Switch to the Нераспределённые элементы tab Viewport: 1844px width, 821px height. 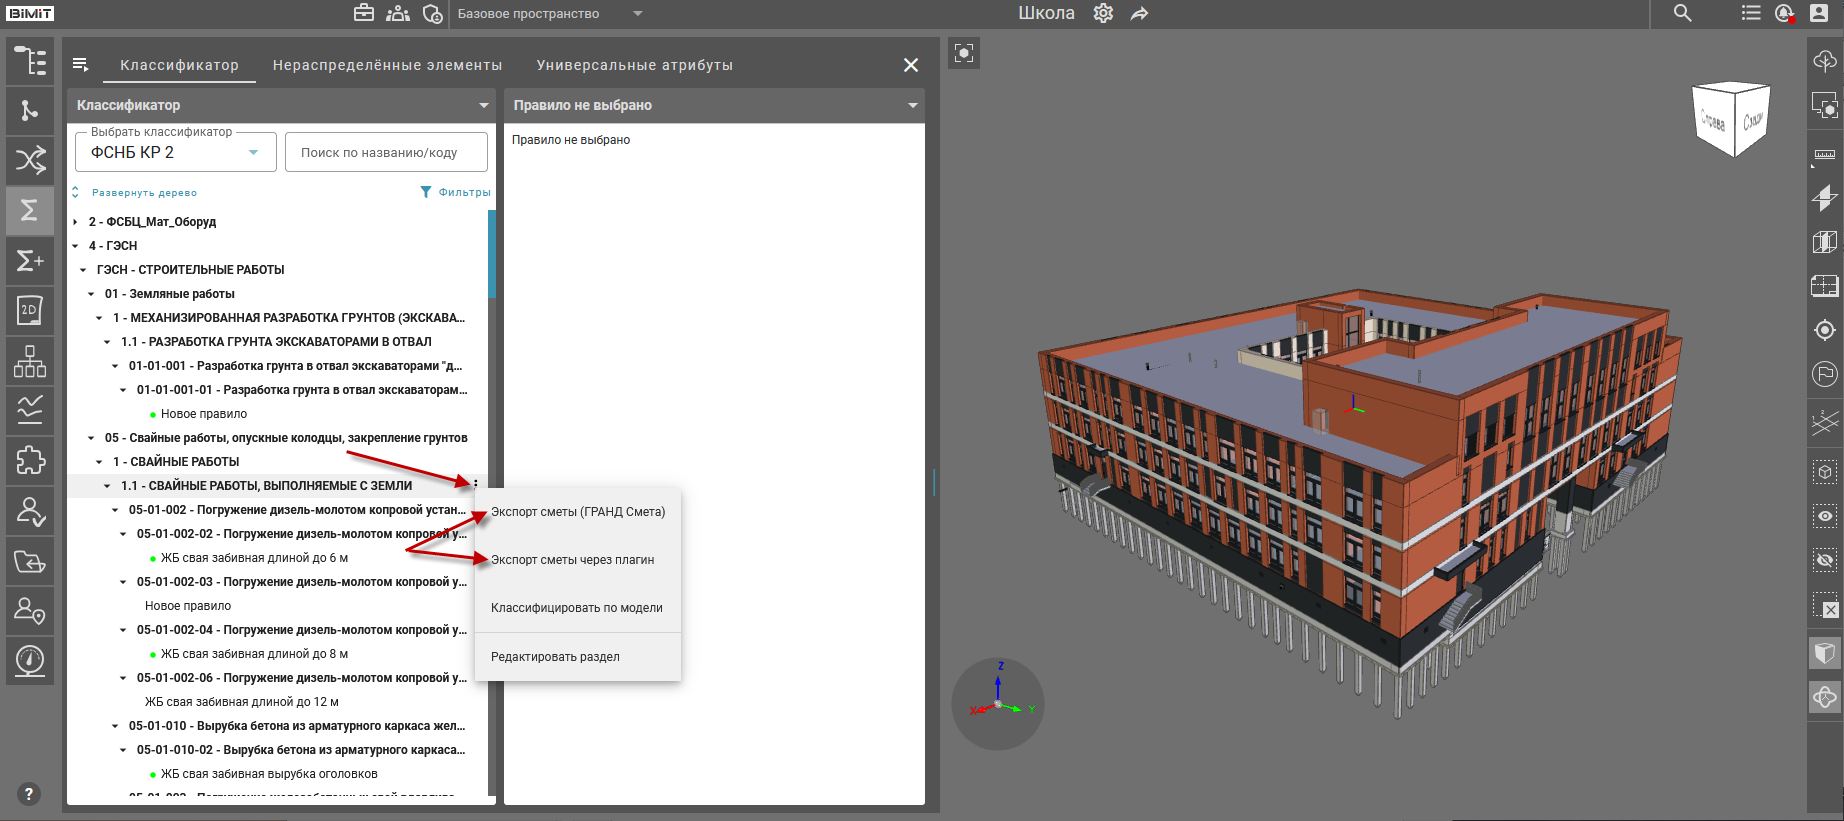coord(387,65)
